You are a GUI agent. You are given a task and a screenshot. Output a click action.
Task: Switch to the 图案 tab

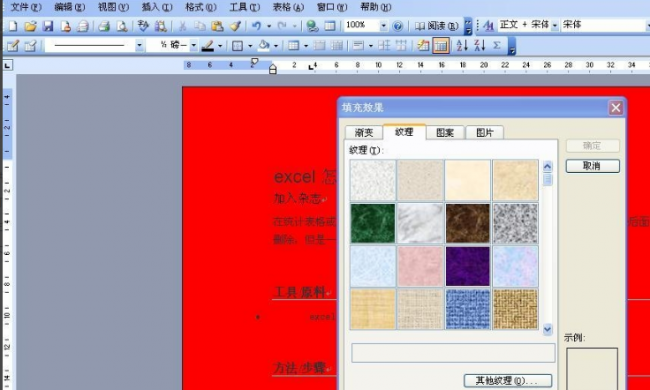(445, 133)
